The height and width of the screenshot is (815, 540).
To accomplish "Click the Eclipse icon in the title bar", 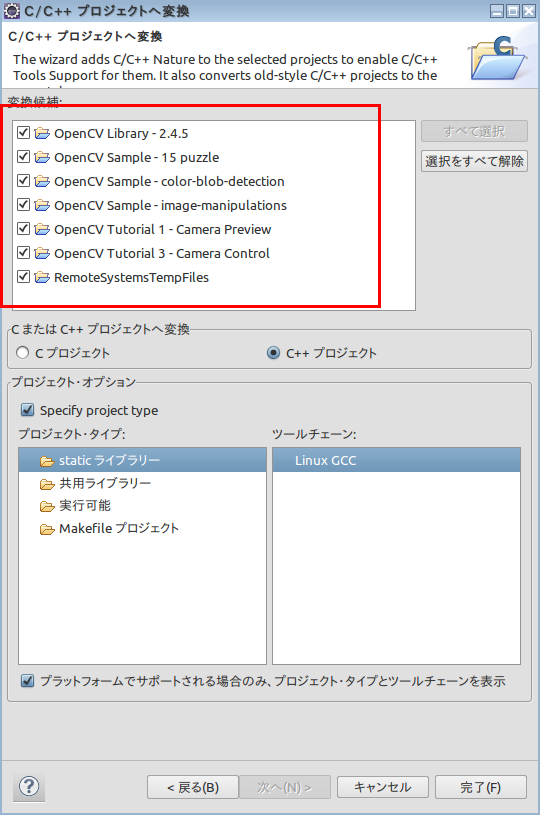I will pyautogui.click(x=11, y=10).
